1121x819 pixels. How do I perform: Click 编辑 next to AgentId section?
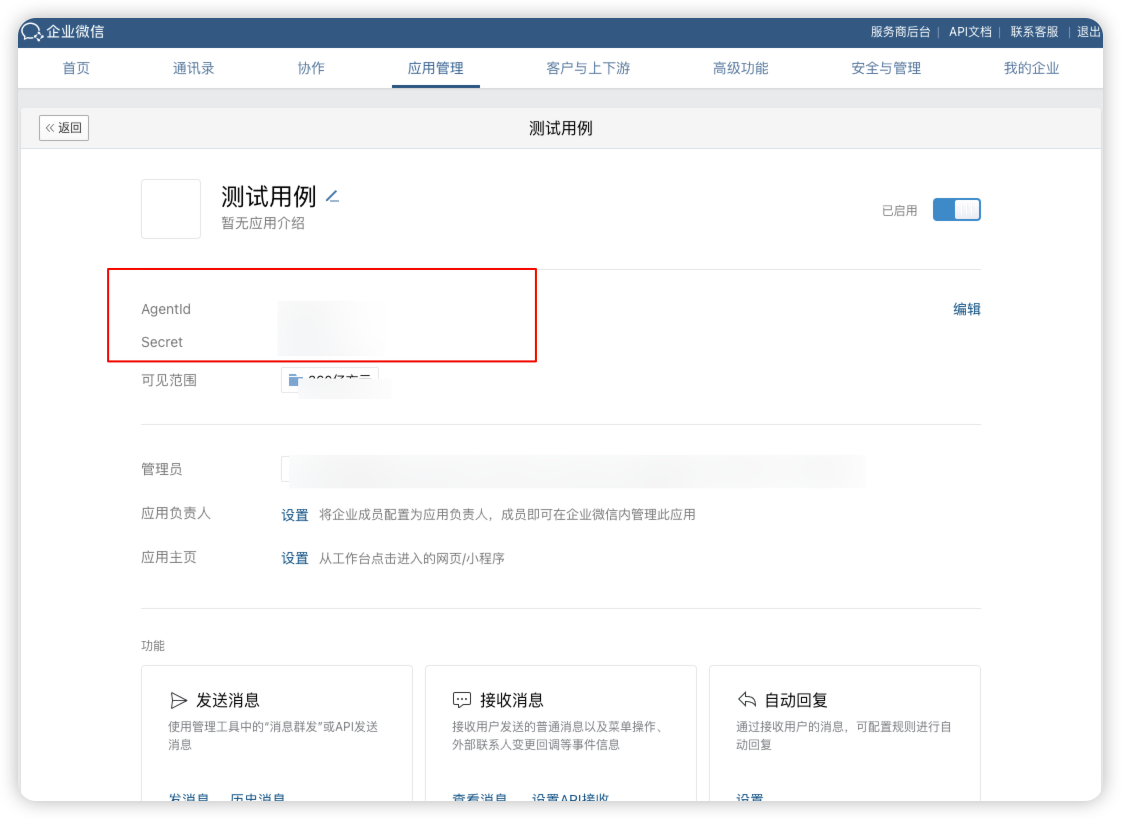tap(967, 310)
